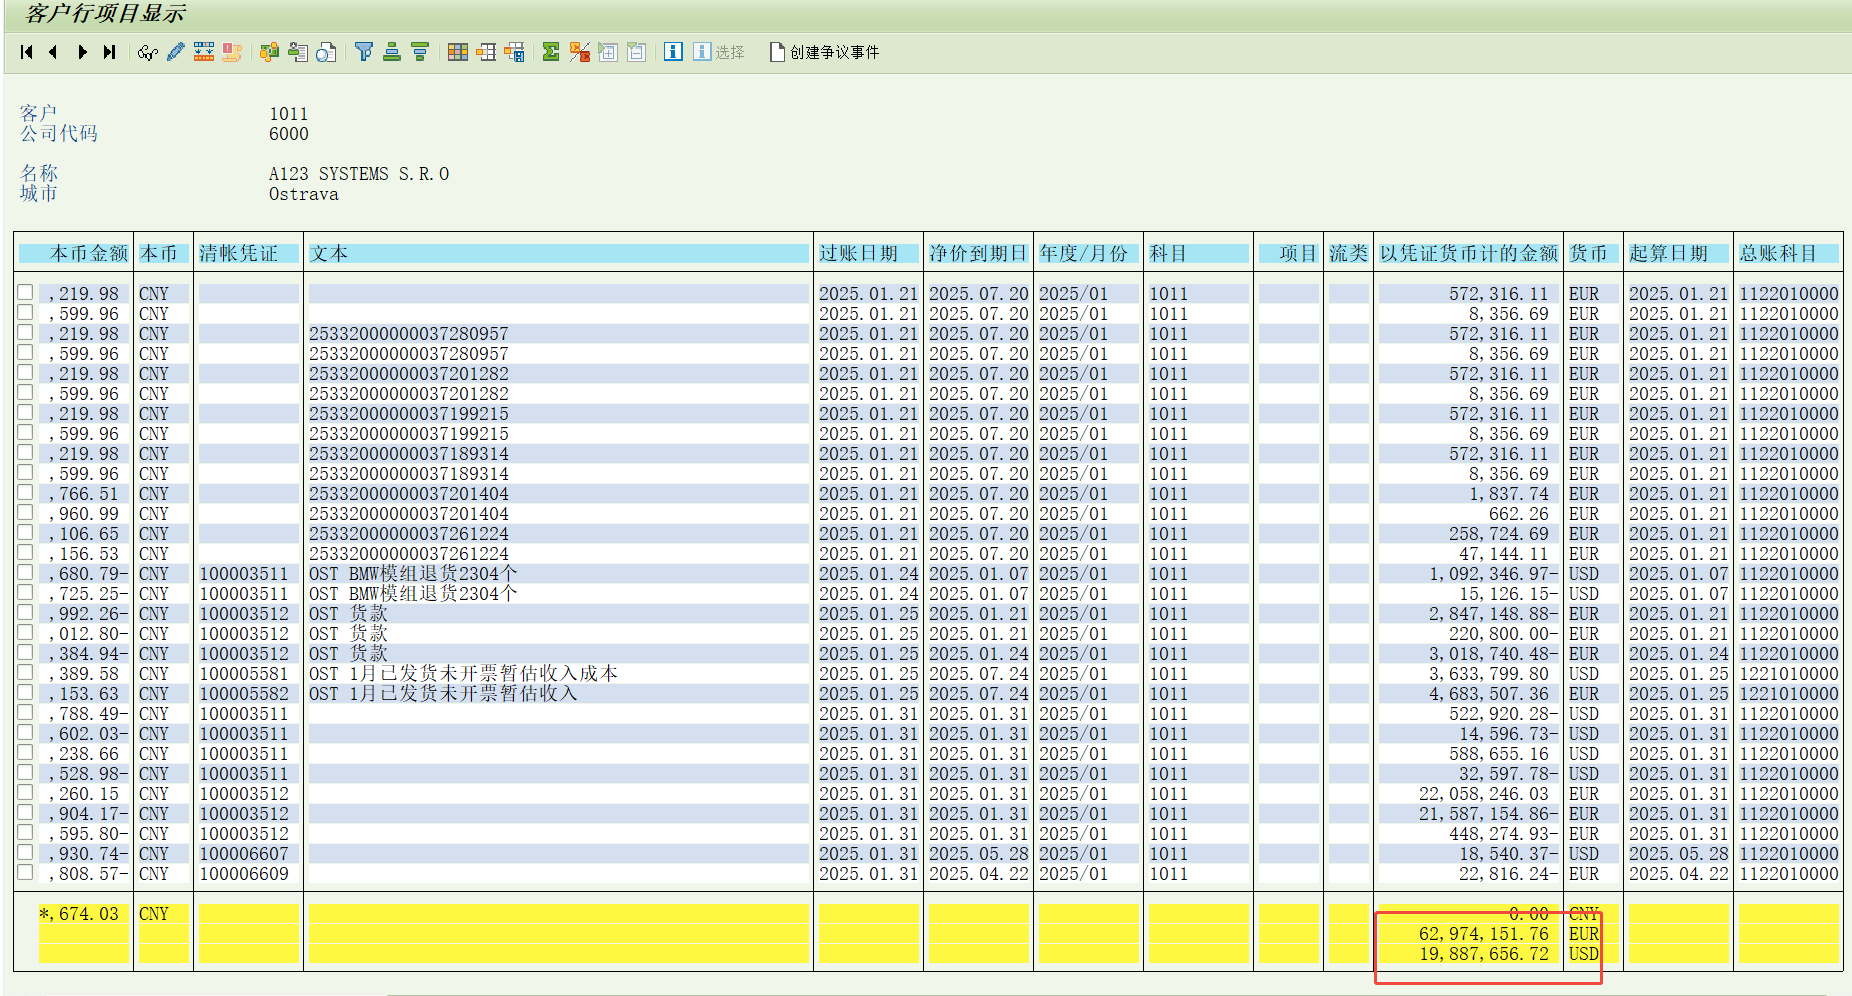The image size is (1852, 996).
Task: Open display document glasses icon
Action: pos(148,52)
